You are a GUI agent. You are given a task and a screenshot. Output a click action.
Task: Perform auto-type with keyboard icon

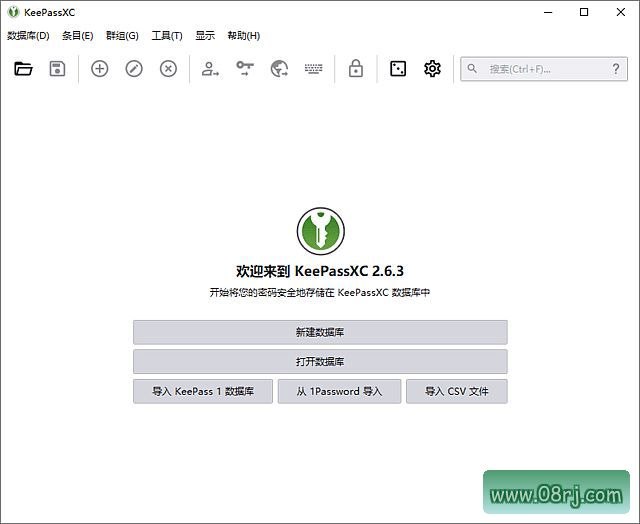[x=313, y=69]
